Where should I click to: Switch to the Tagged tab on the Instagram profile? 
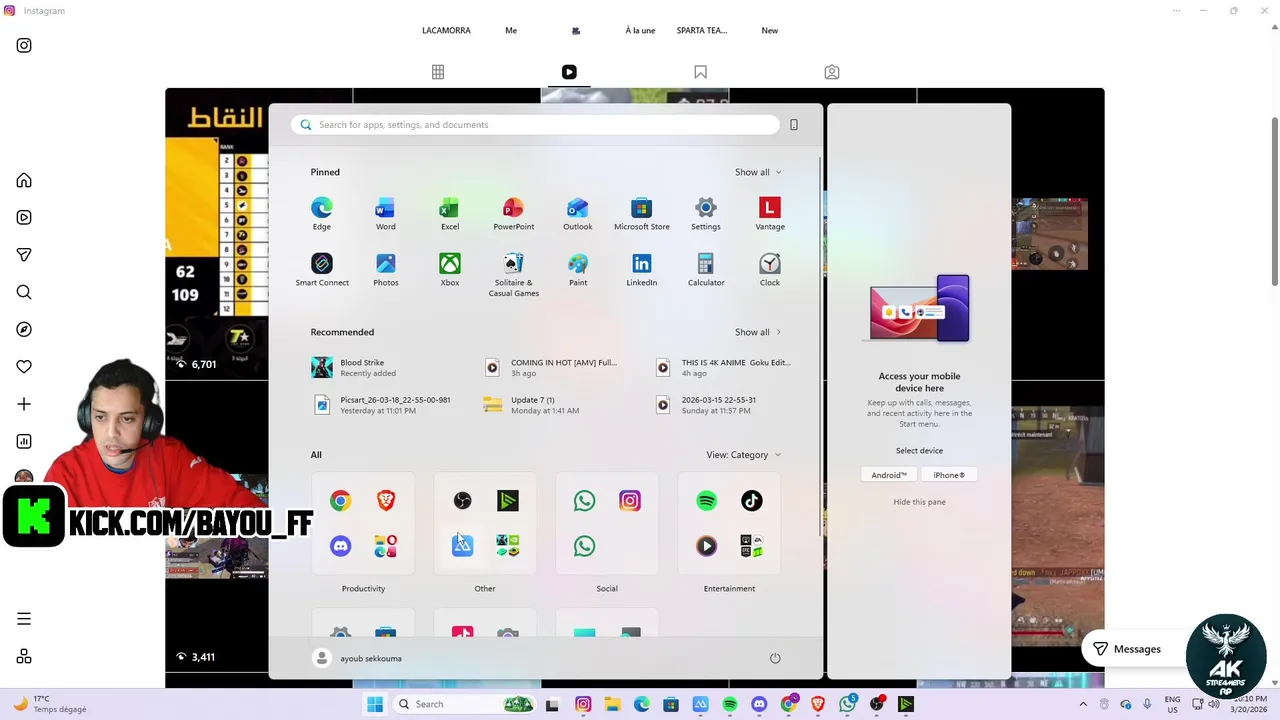coord(832,72)
